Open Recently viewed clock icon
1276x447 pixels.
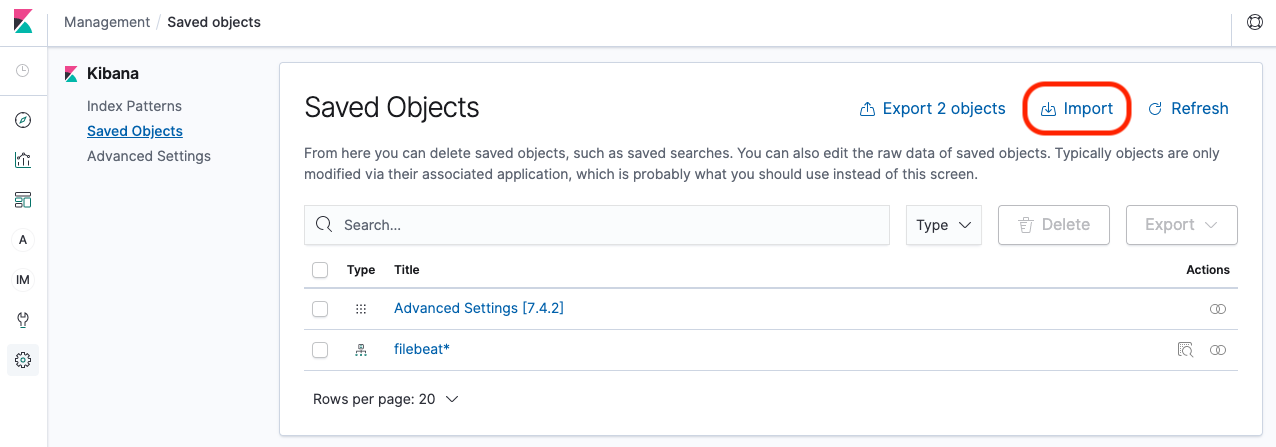(x=23, y=71)
